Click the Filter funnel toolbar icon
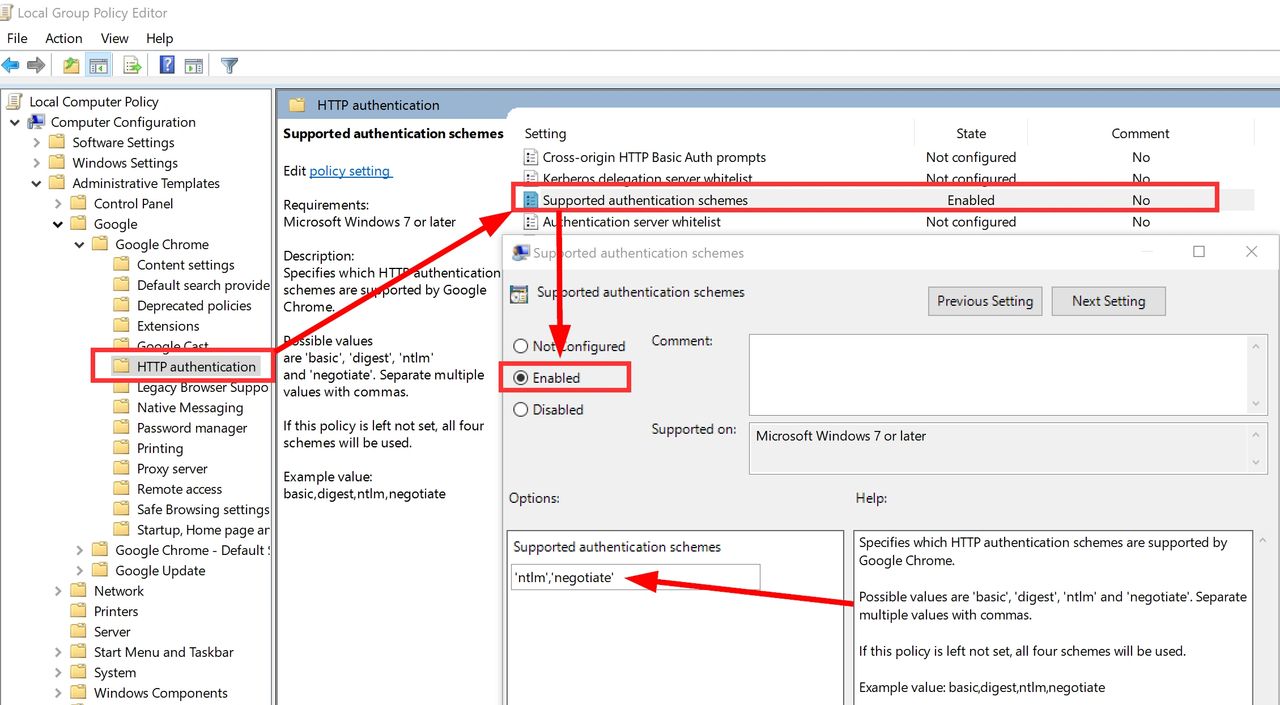The image size is (1280, 705). 229,66
